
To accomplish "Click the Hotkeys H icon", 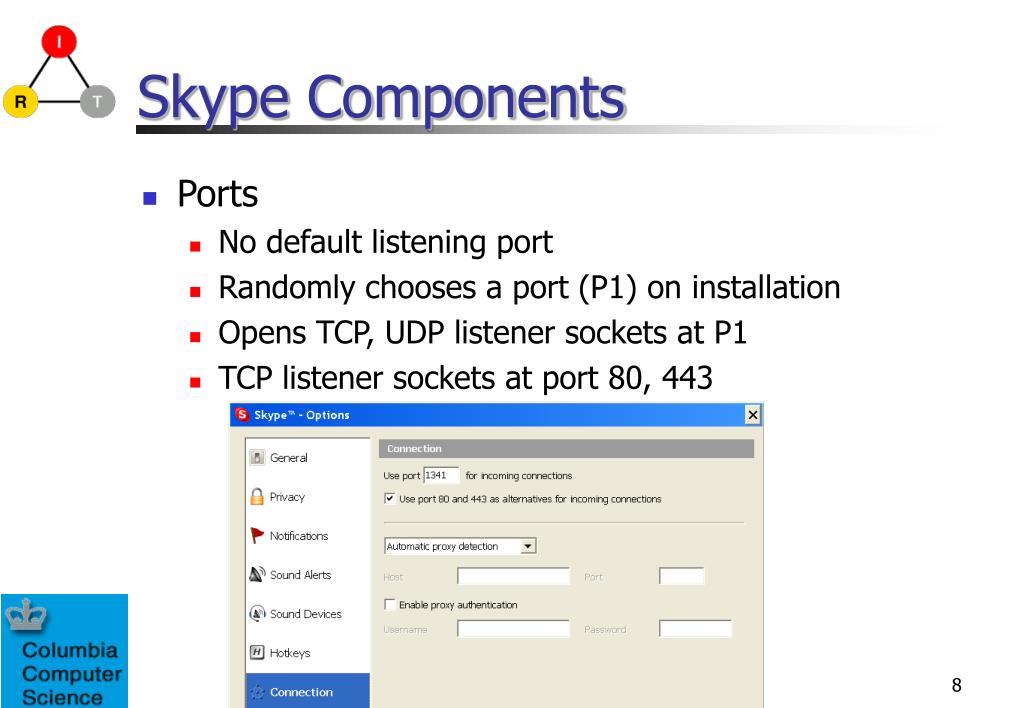I will [257, 653].
